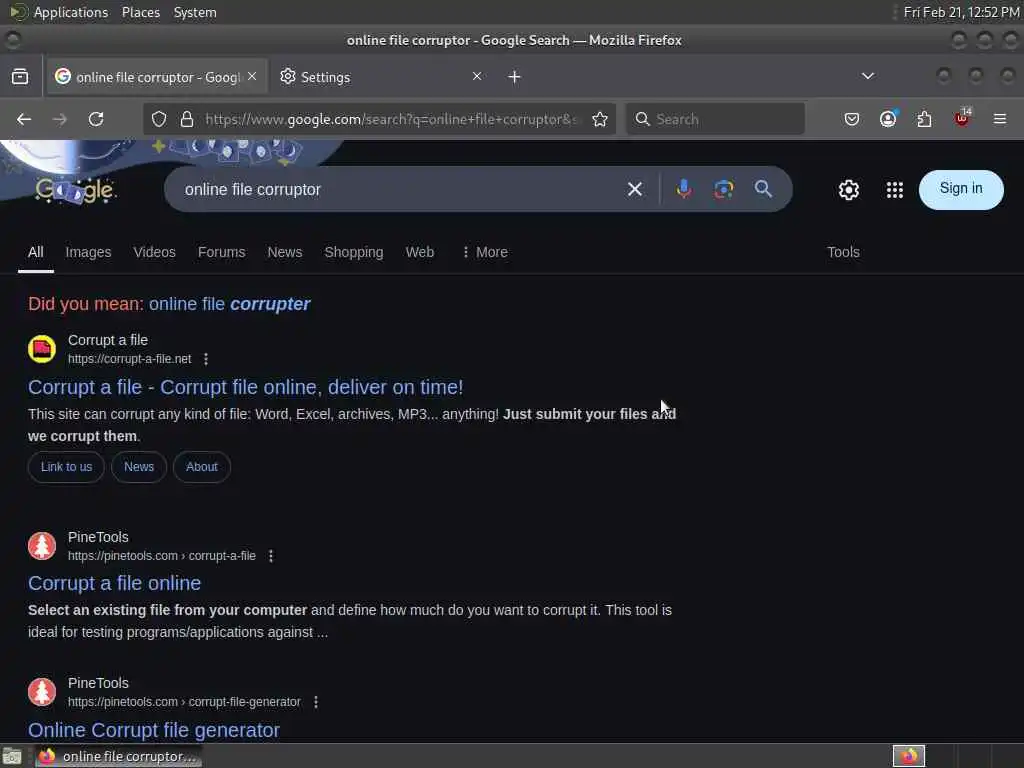Click the 'About' sitelink chip
The height and width of the screenshot is (768, 1024).
point(202,467)
